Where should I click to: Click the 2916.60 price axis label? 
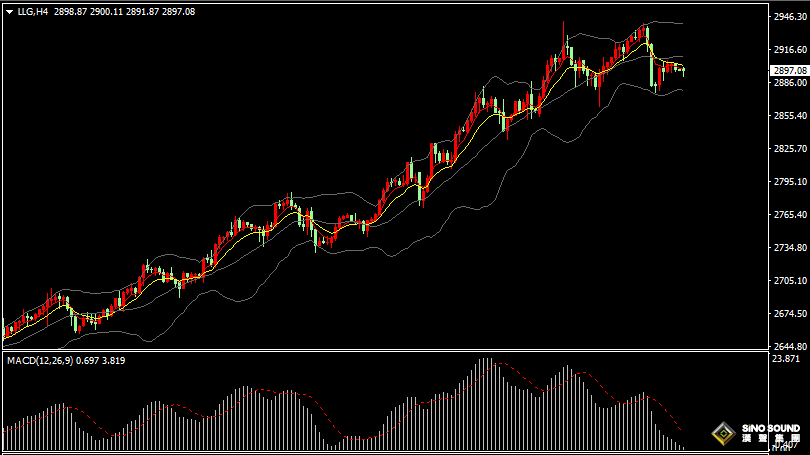coord(788,50)
